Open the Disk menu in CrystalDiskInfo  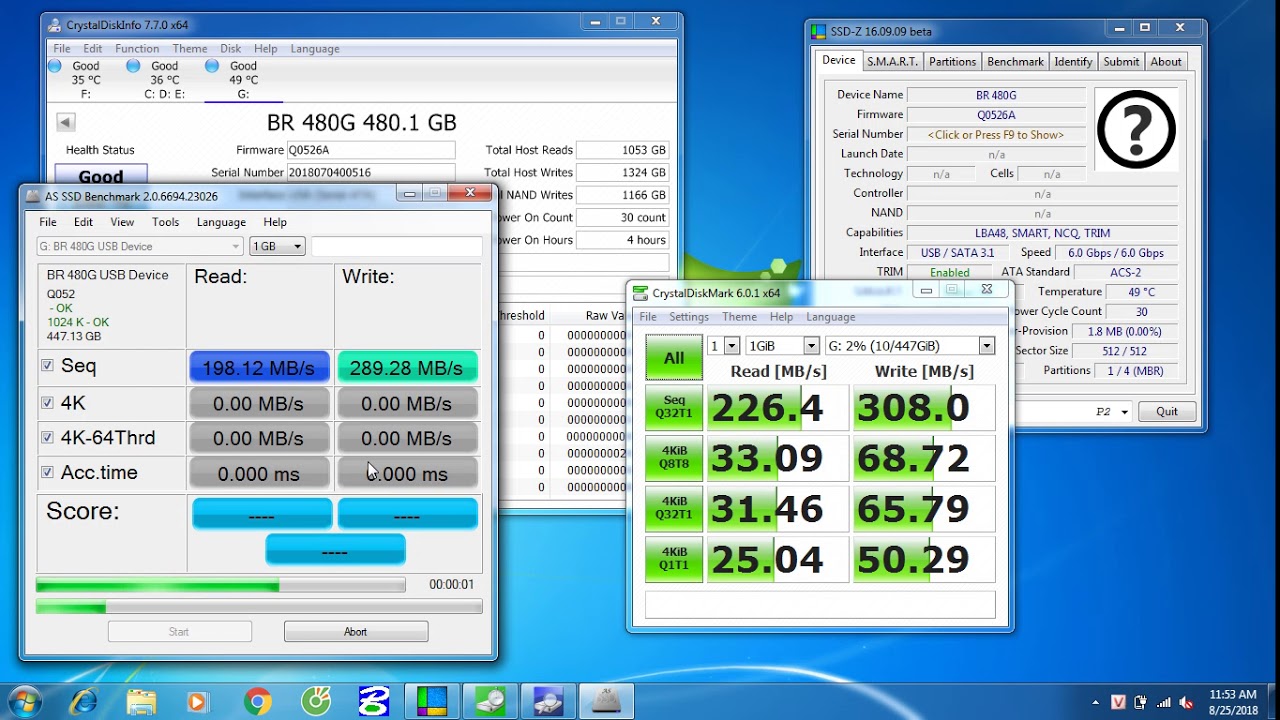click(230, 48)
